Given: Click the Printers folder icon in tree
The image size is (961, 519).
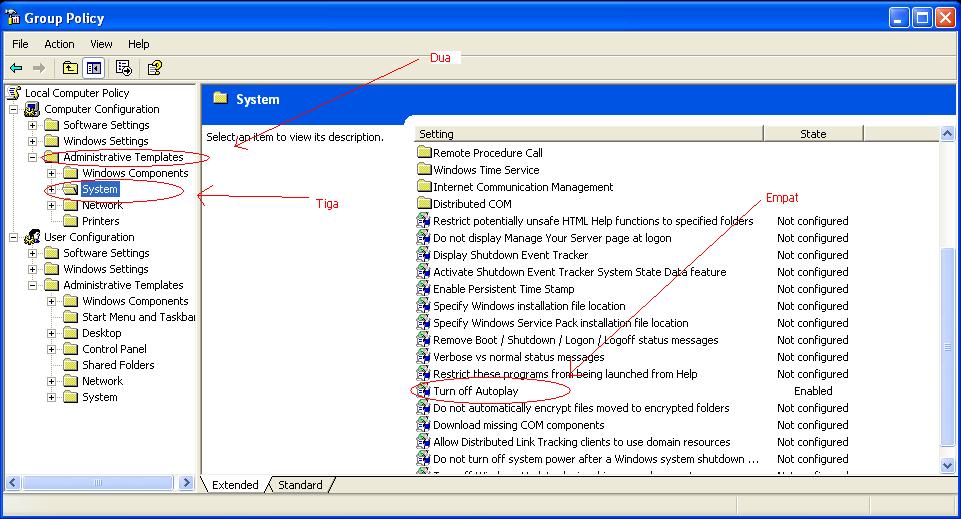Looking at the screenshot, I should pos(71,221).
